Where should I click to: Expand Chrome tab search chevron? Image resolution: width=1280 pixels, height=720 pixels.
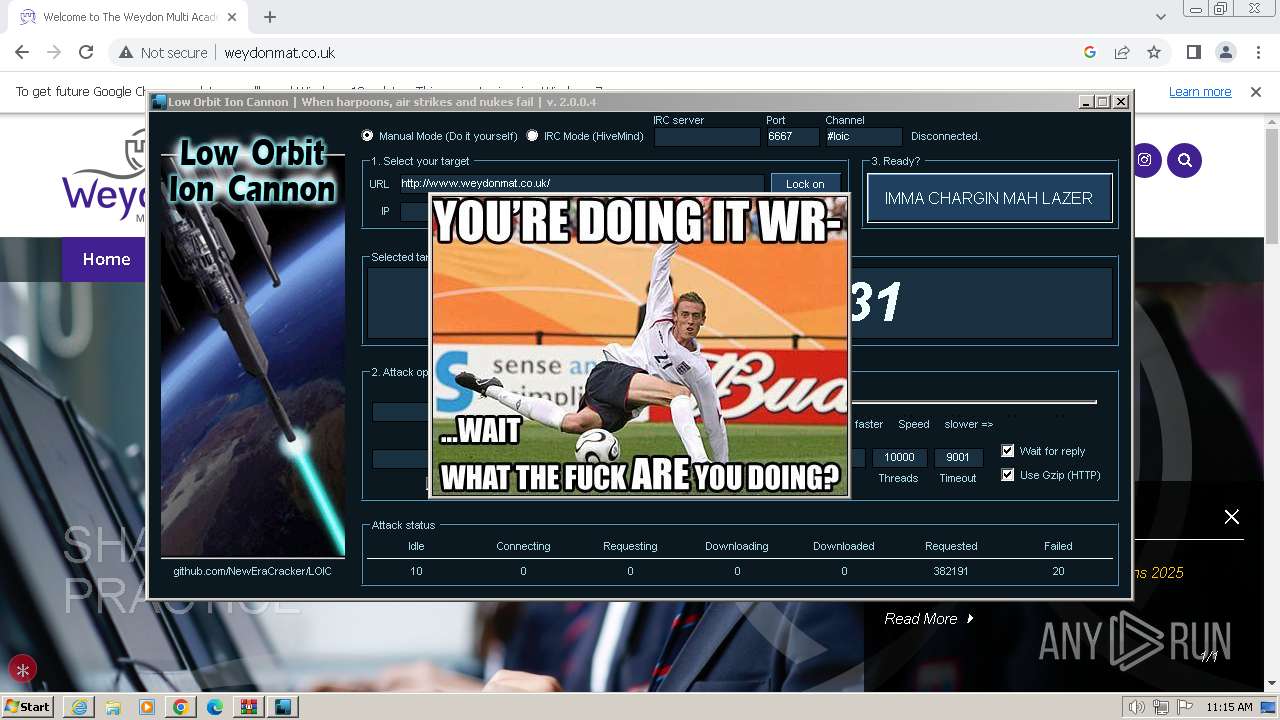(1160, 17)
